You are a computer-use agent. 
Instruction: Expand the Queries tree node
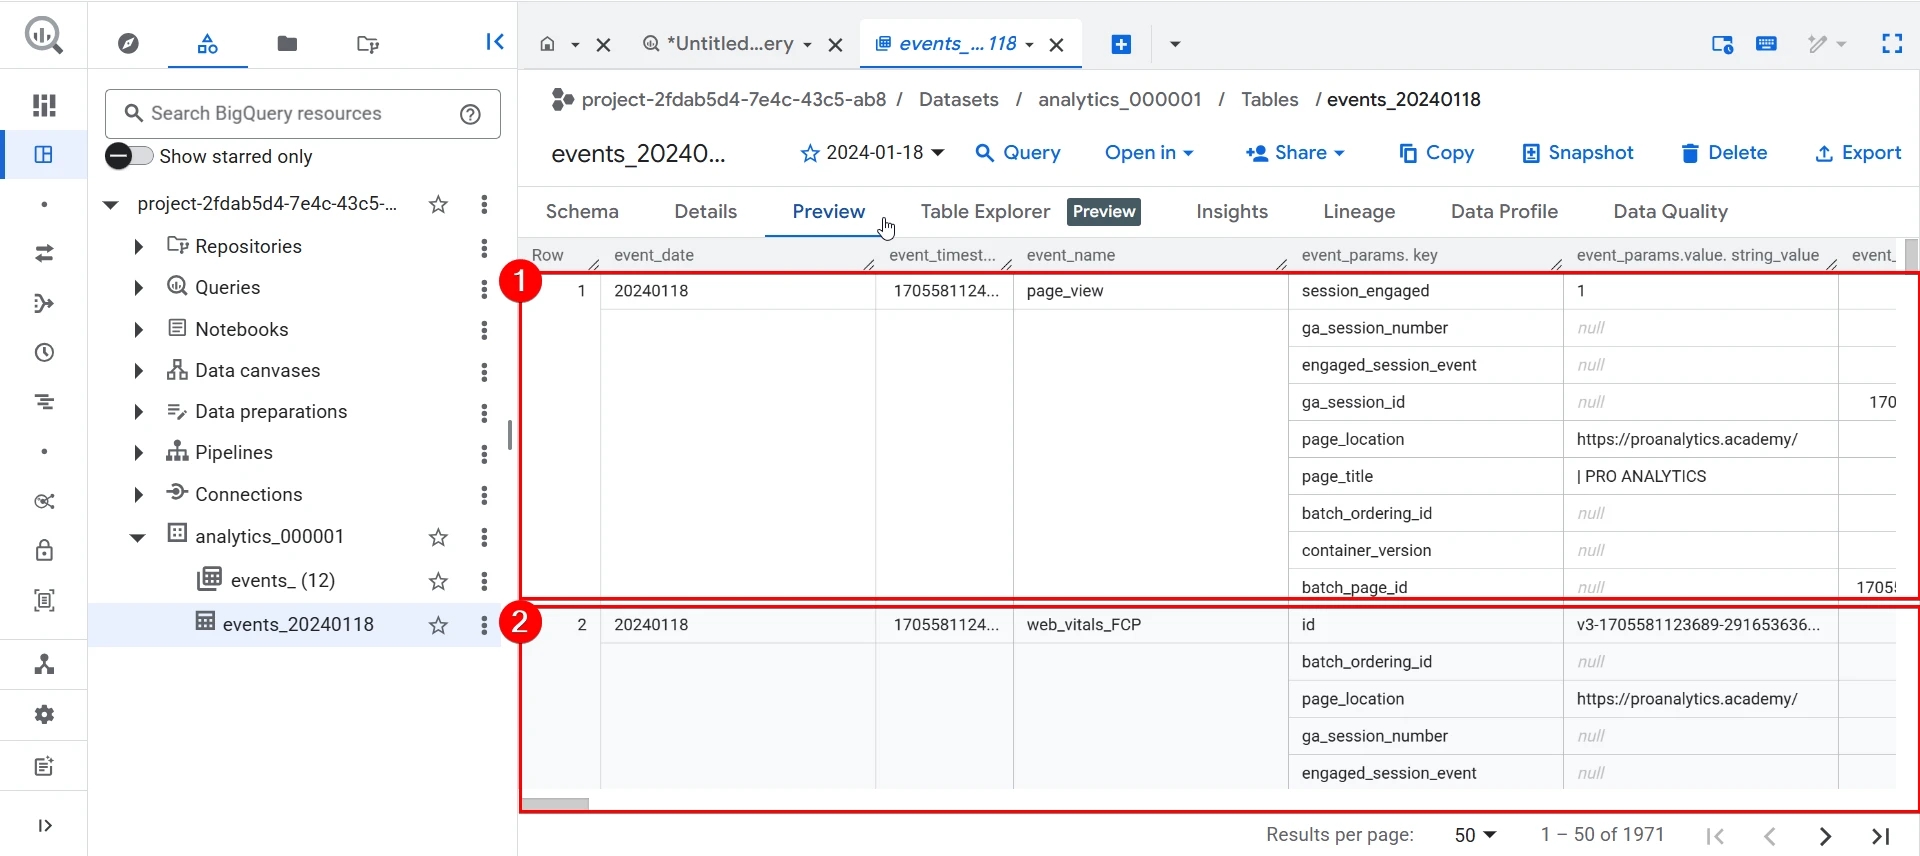coord(138,288)
